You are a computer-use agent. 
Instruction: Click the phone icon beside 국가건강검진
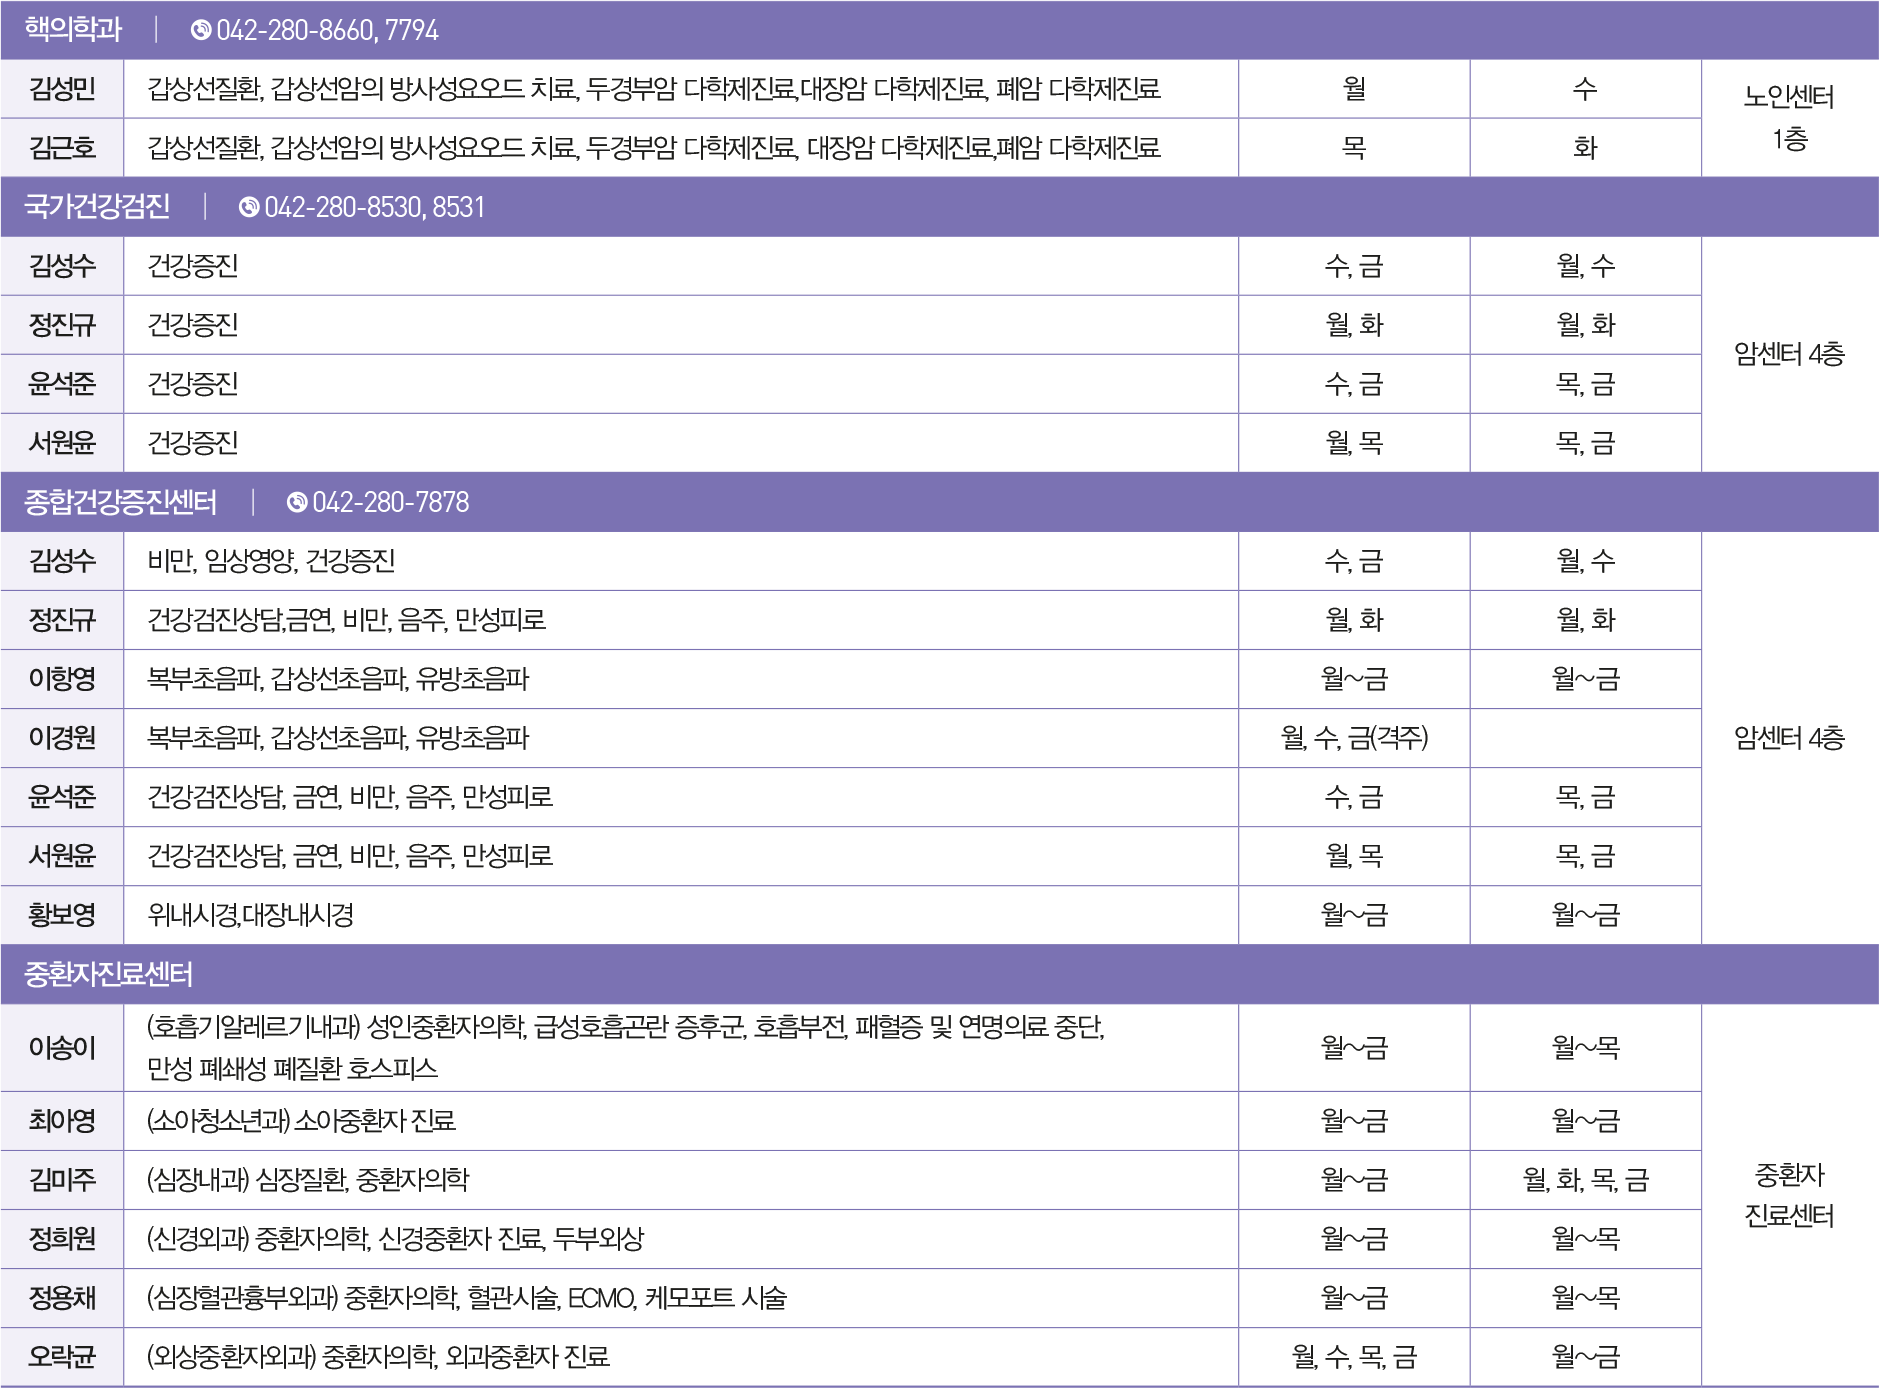[x=249, y=207]
